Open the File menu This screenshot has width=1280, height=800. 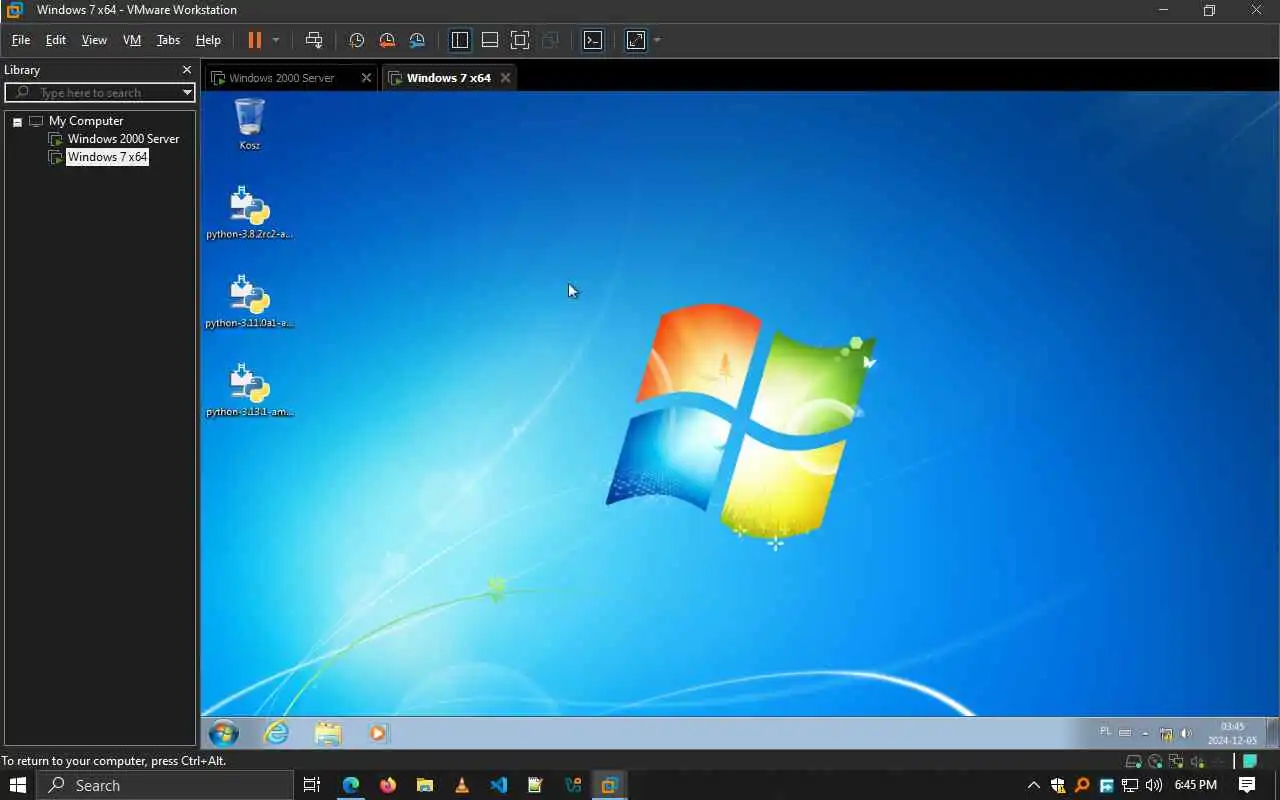[21, 40]
